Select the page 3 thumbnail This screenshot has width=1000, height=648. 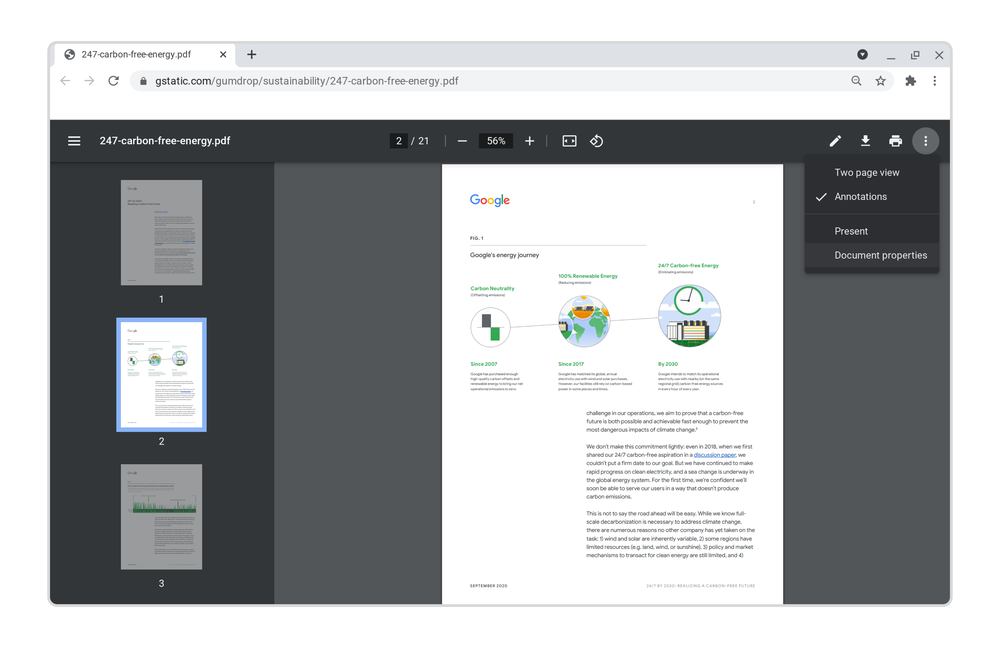click(x=161, y=517)
